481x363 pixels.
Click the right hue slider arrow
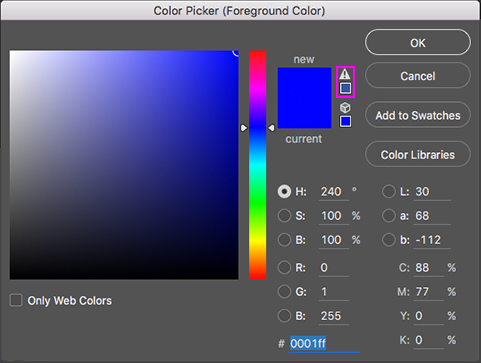click(x=271, y=128)
